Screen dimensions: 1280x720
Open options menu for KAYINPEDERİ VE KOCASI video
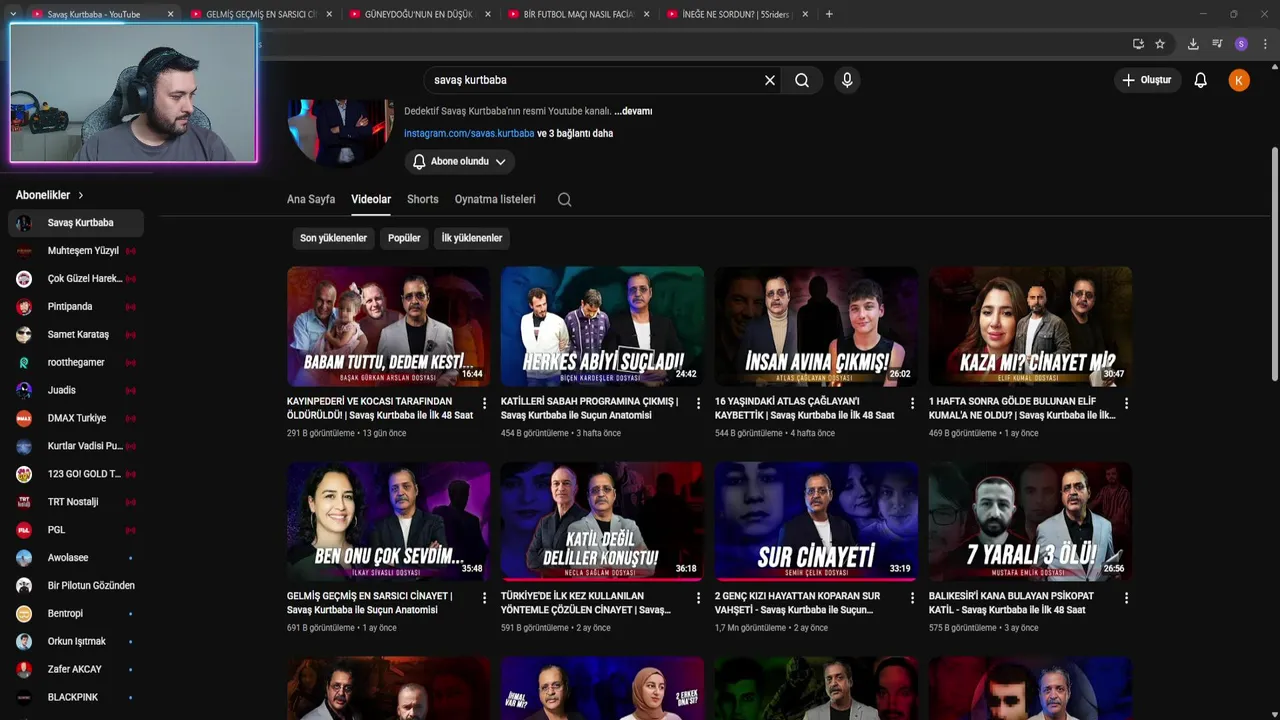pos(485,403)
